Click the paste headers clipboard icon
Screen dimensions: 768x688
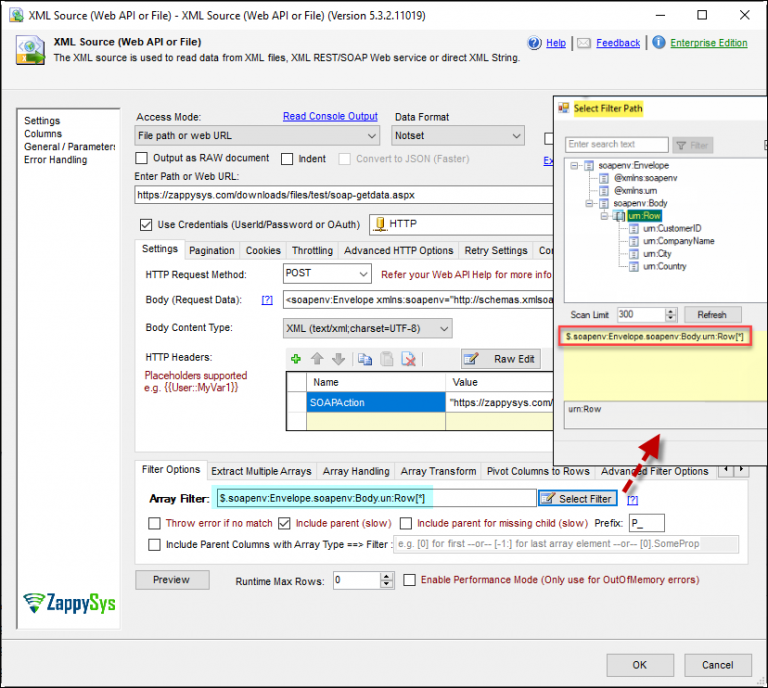(386, 359)
